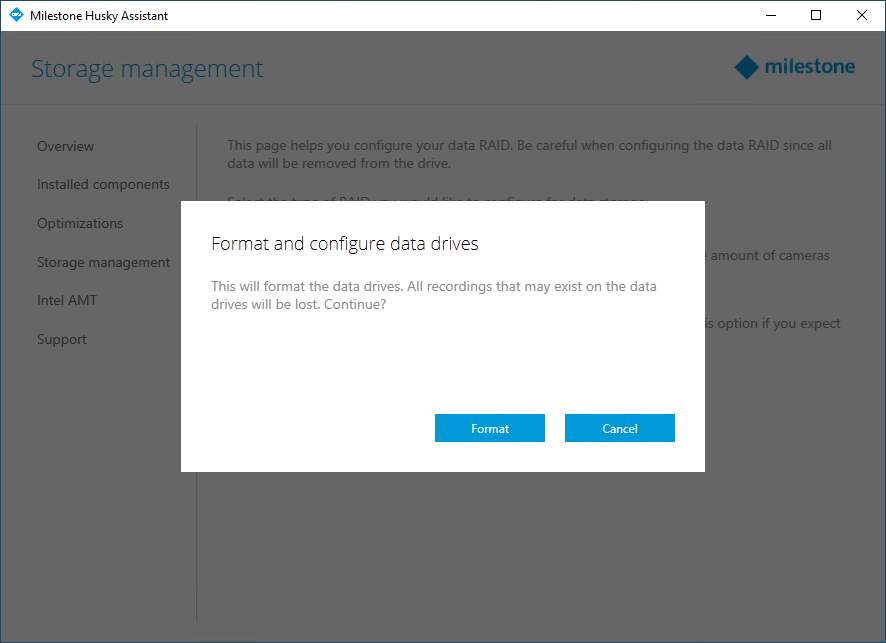This screenshot has height=643, width=886.
Task: Click the 'Storage management' page title
Action: 147,69
